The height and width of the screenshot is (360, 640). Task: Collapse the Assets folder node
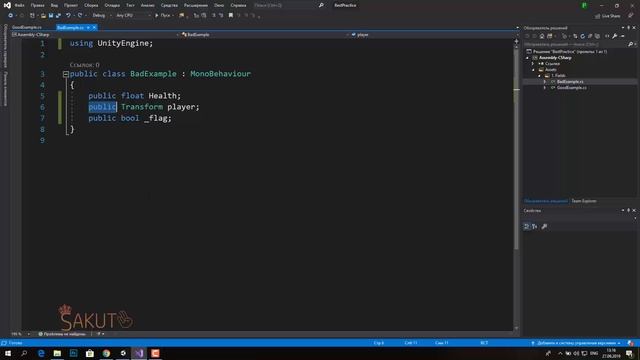[533, 70]
